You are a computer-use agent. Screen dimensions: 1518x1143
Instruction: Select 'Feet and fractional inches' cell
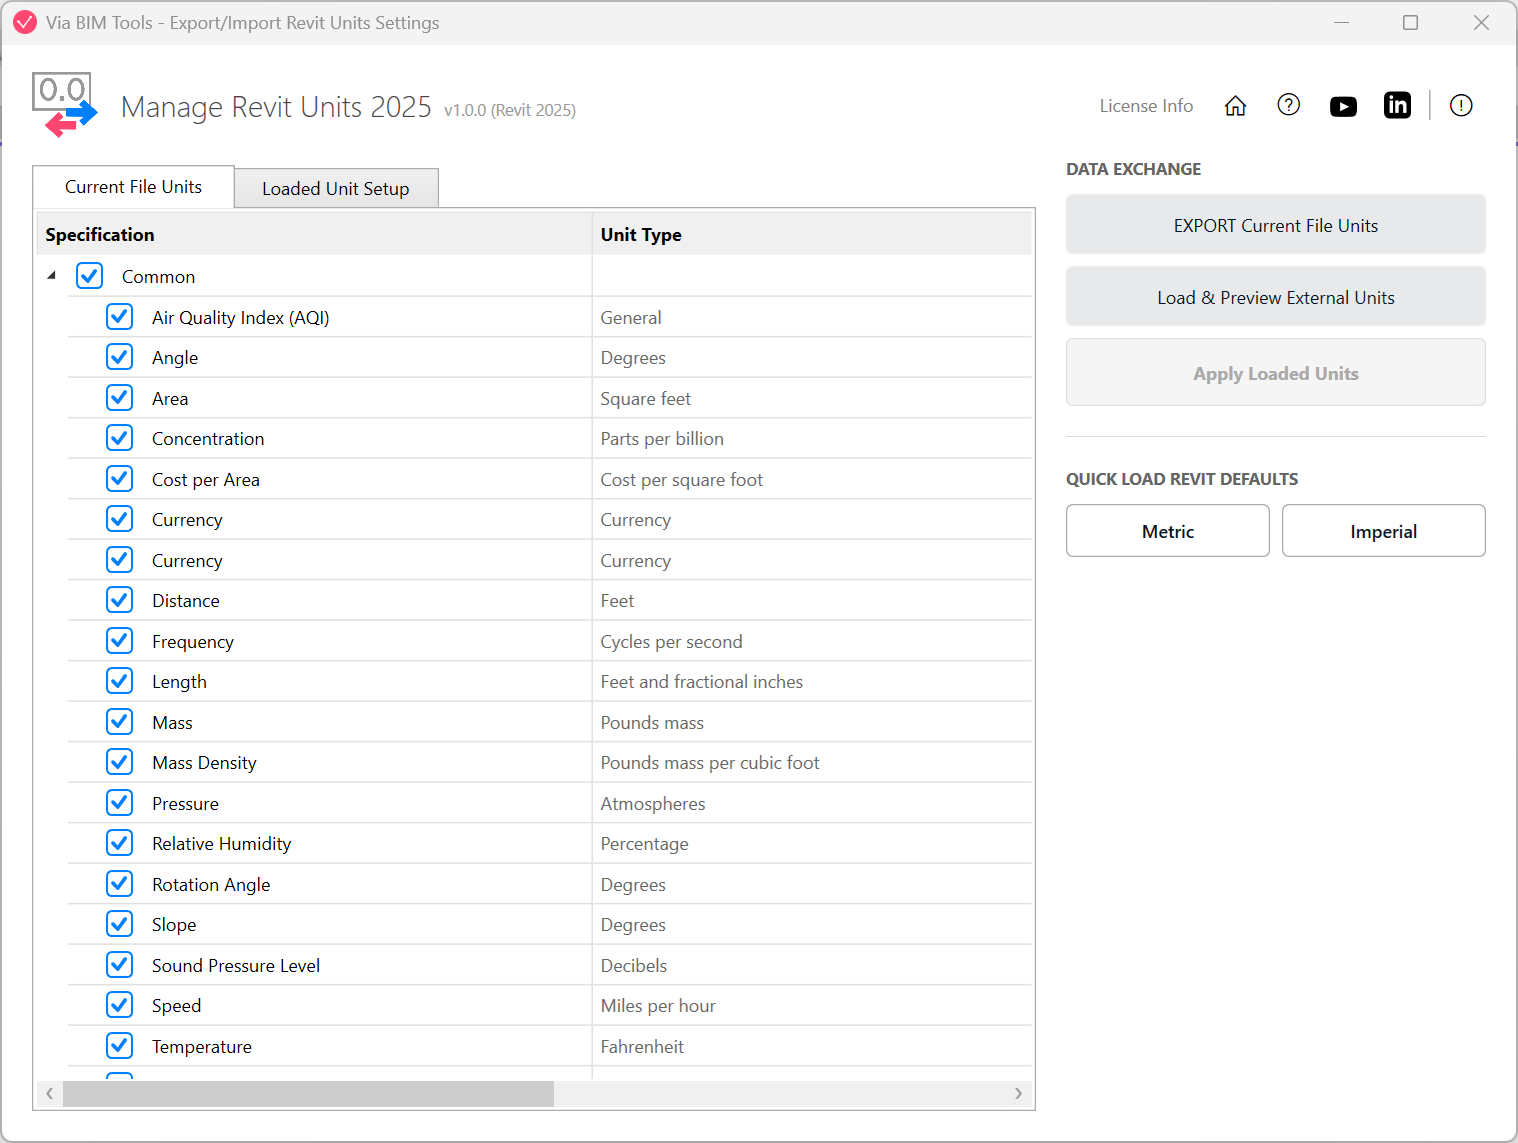coord(812,681)
